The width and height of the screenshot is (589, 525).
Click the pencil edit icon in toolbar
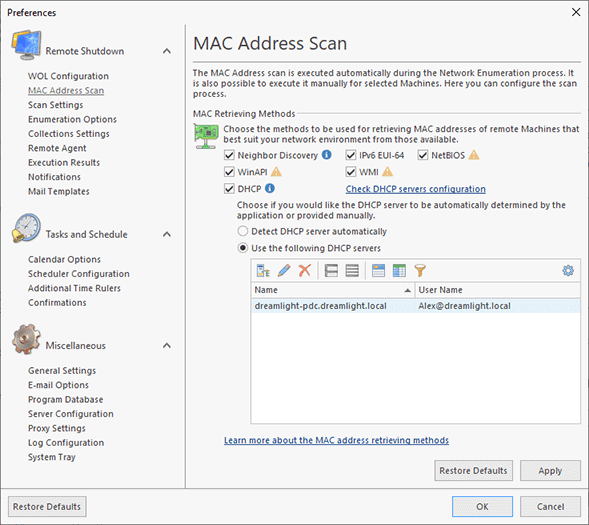[x=284, y=270]
